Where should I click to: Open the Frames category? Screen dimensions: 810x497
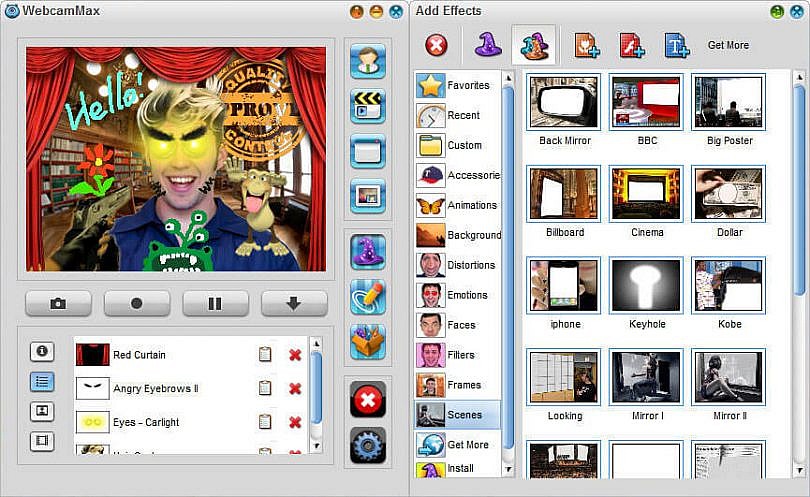458,385
